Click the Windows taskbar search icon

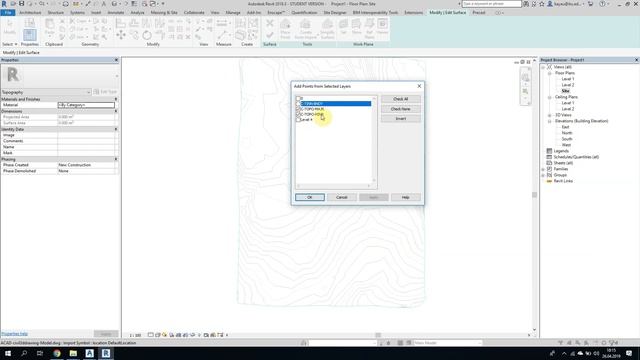click(24, 353)
